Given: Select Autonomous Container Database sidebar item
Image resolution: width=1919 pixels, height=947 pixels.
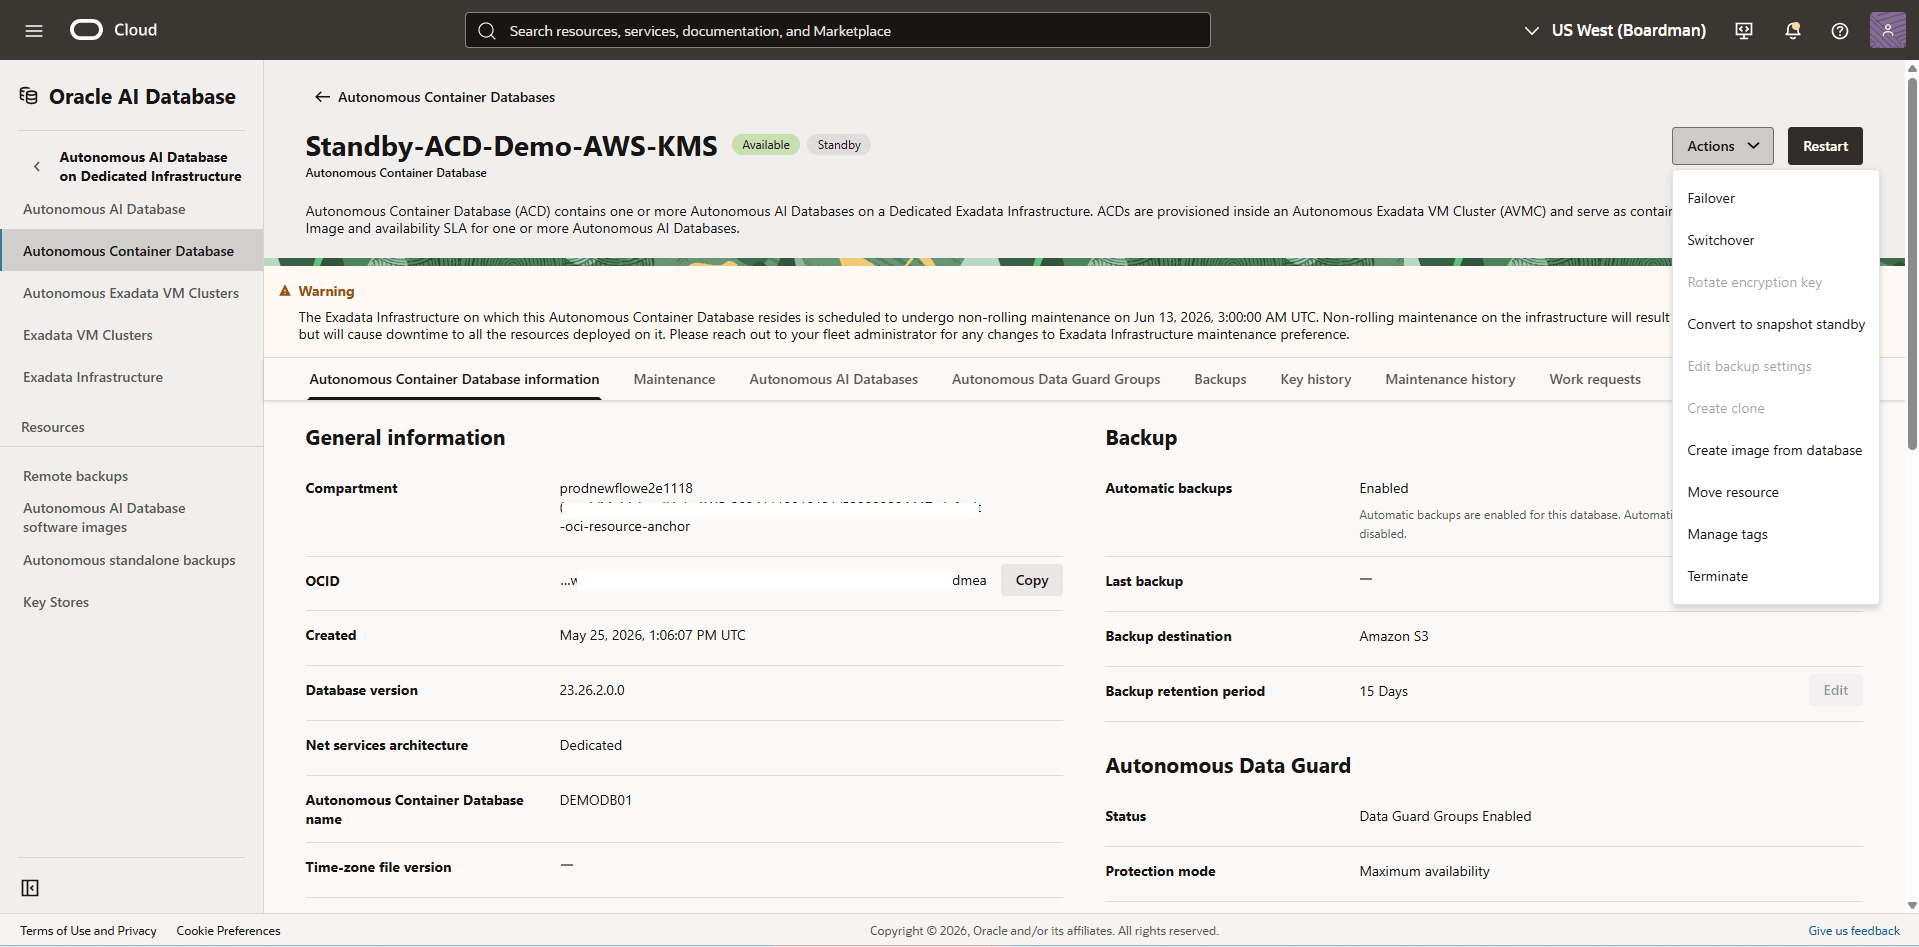Looking at the screenshot, I should click(x=132, y=251).
